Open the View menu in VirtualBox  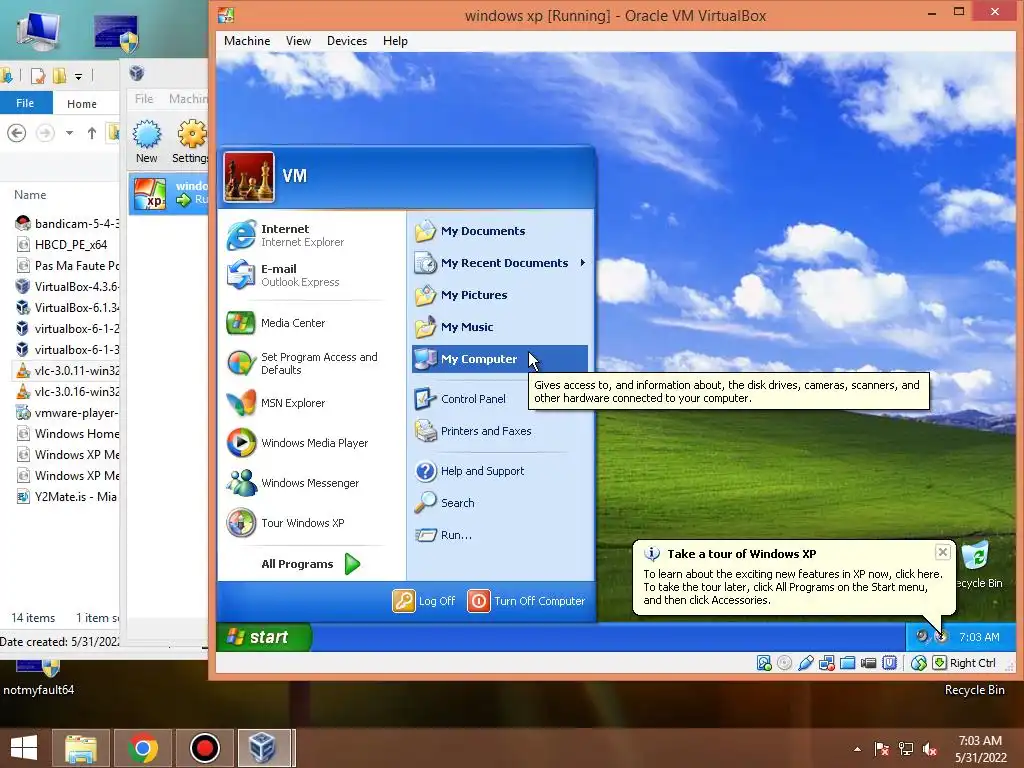pyautogui.click(x=298, y=40)
